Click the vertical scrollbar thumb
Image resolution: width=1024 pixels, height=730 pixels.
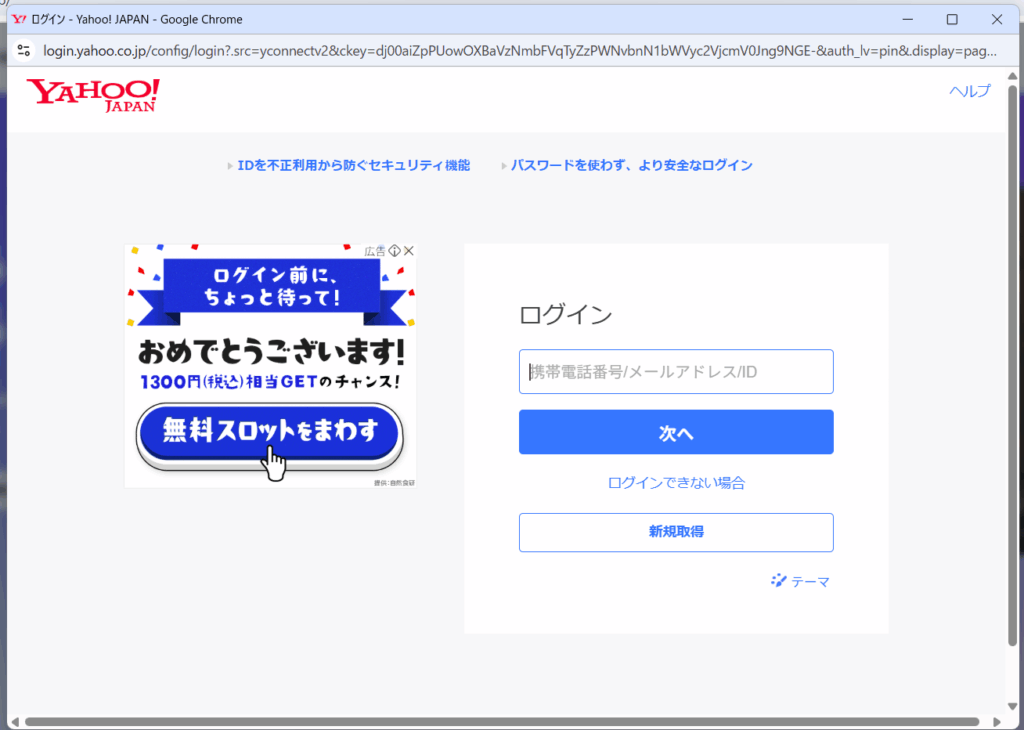[1012, 366]
